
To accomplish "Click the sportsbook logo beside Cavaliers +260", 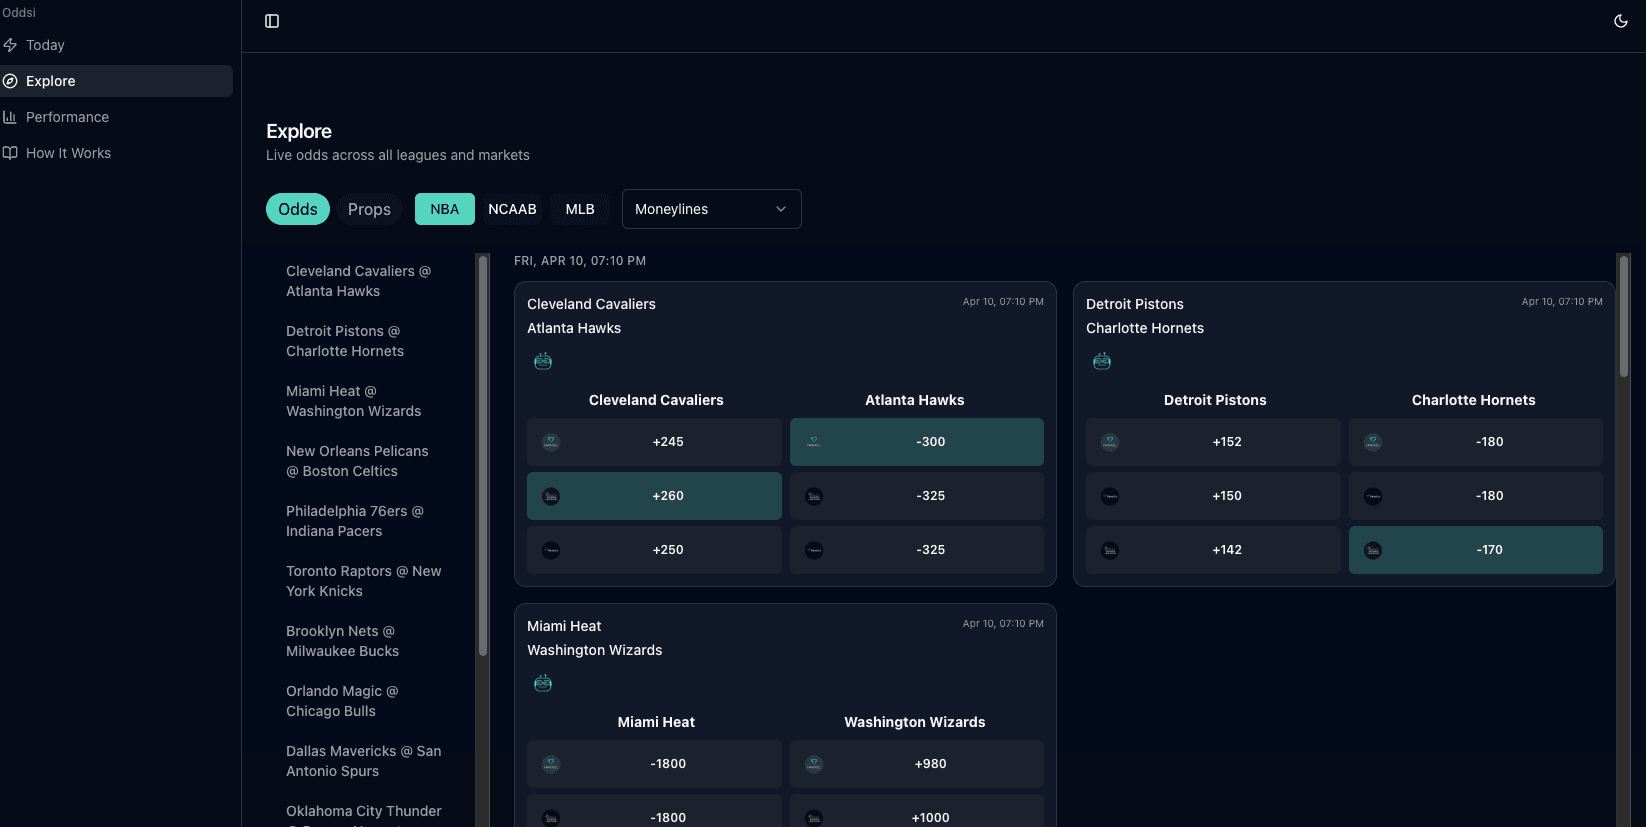I will (x=551, y=496).
